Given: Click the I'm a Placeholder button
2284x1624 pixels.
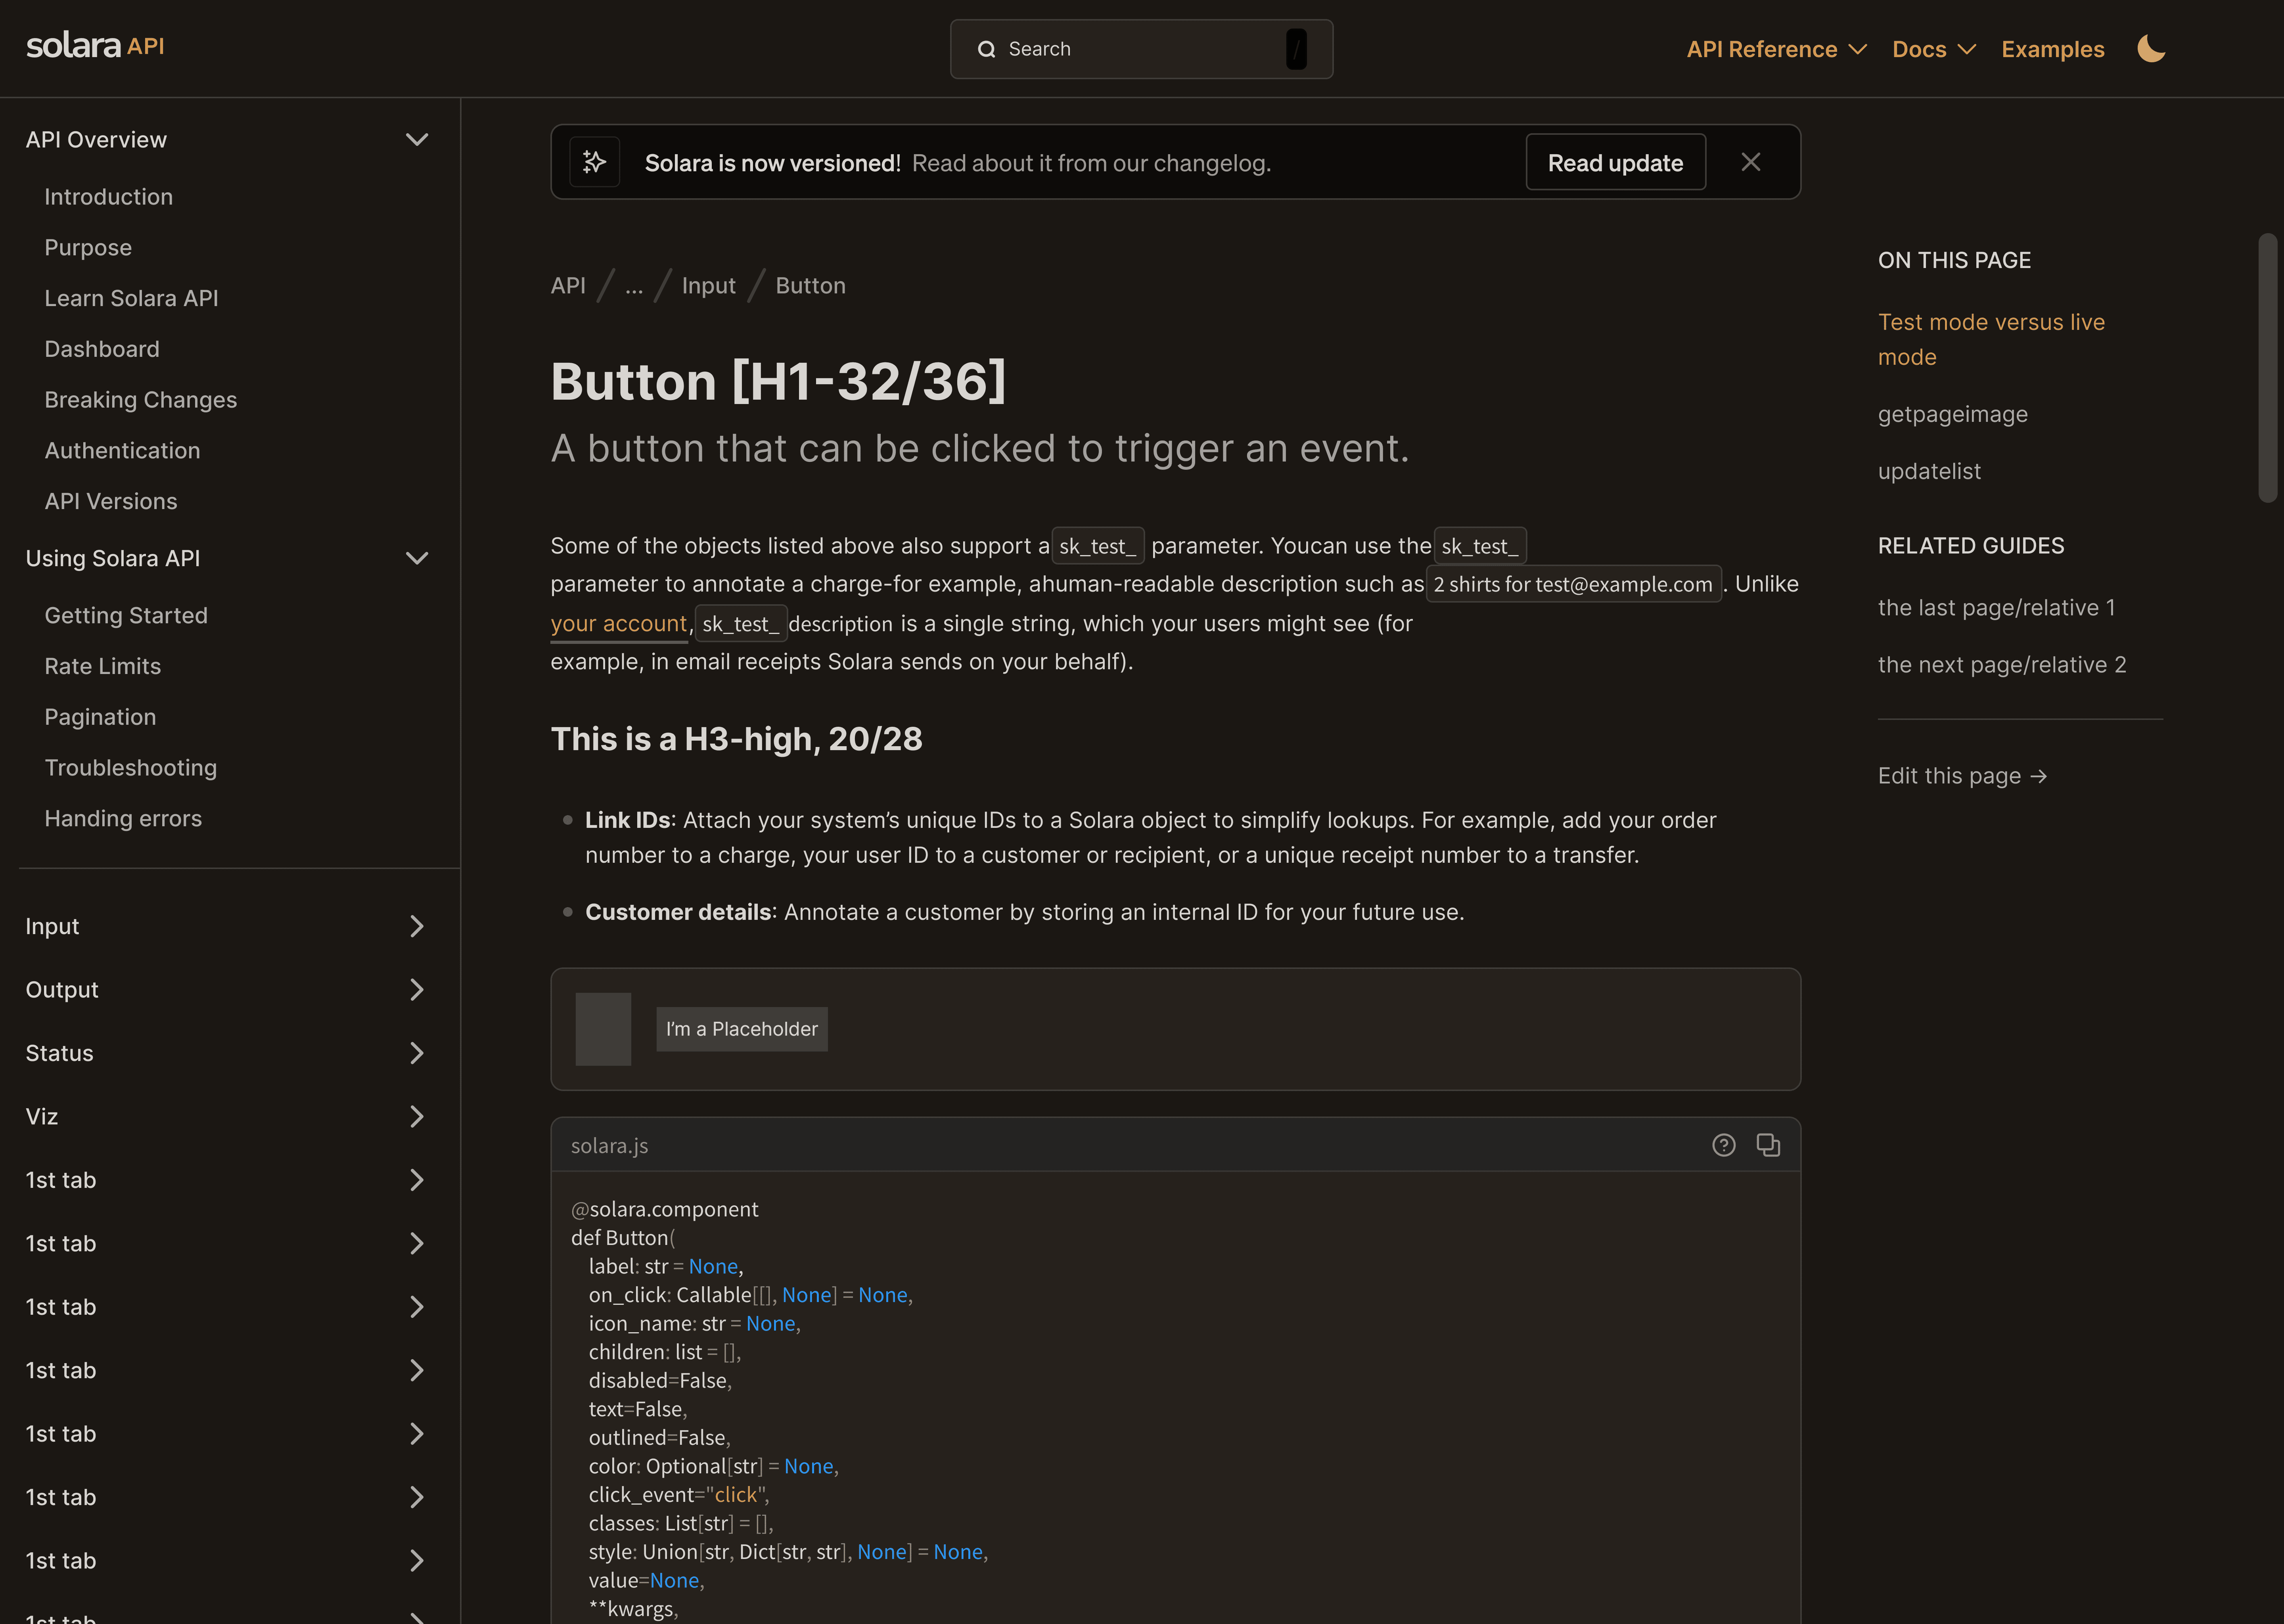Looking at the screenshot, I should pos(741,1029).
